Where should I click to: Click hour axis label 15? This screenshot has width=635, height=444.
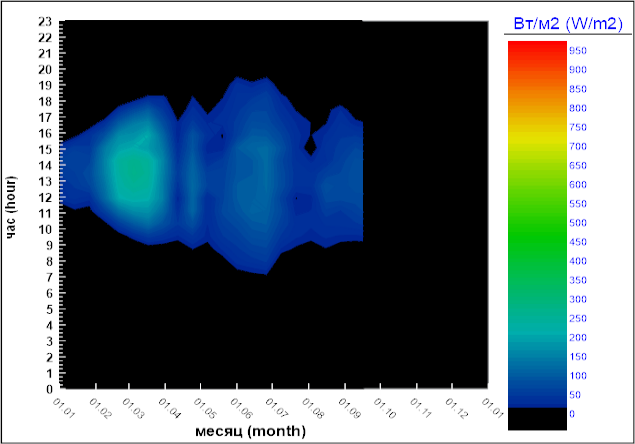click(x=45, y=149)
